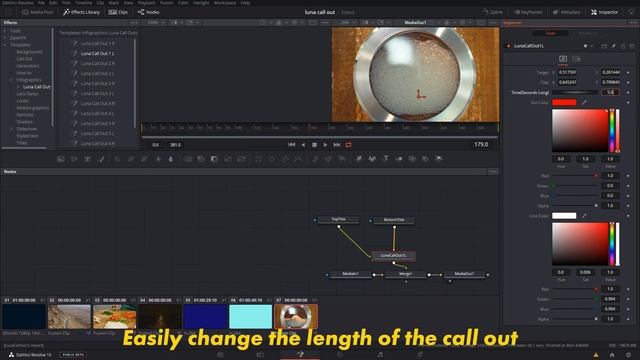Image resolution: width=640 pixels, height=360 pixels.
Task: Open the Nodes panel options menu
Action: pos(493,172)
